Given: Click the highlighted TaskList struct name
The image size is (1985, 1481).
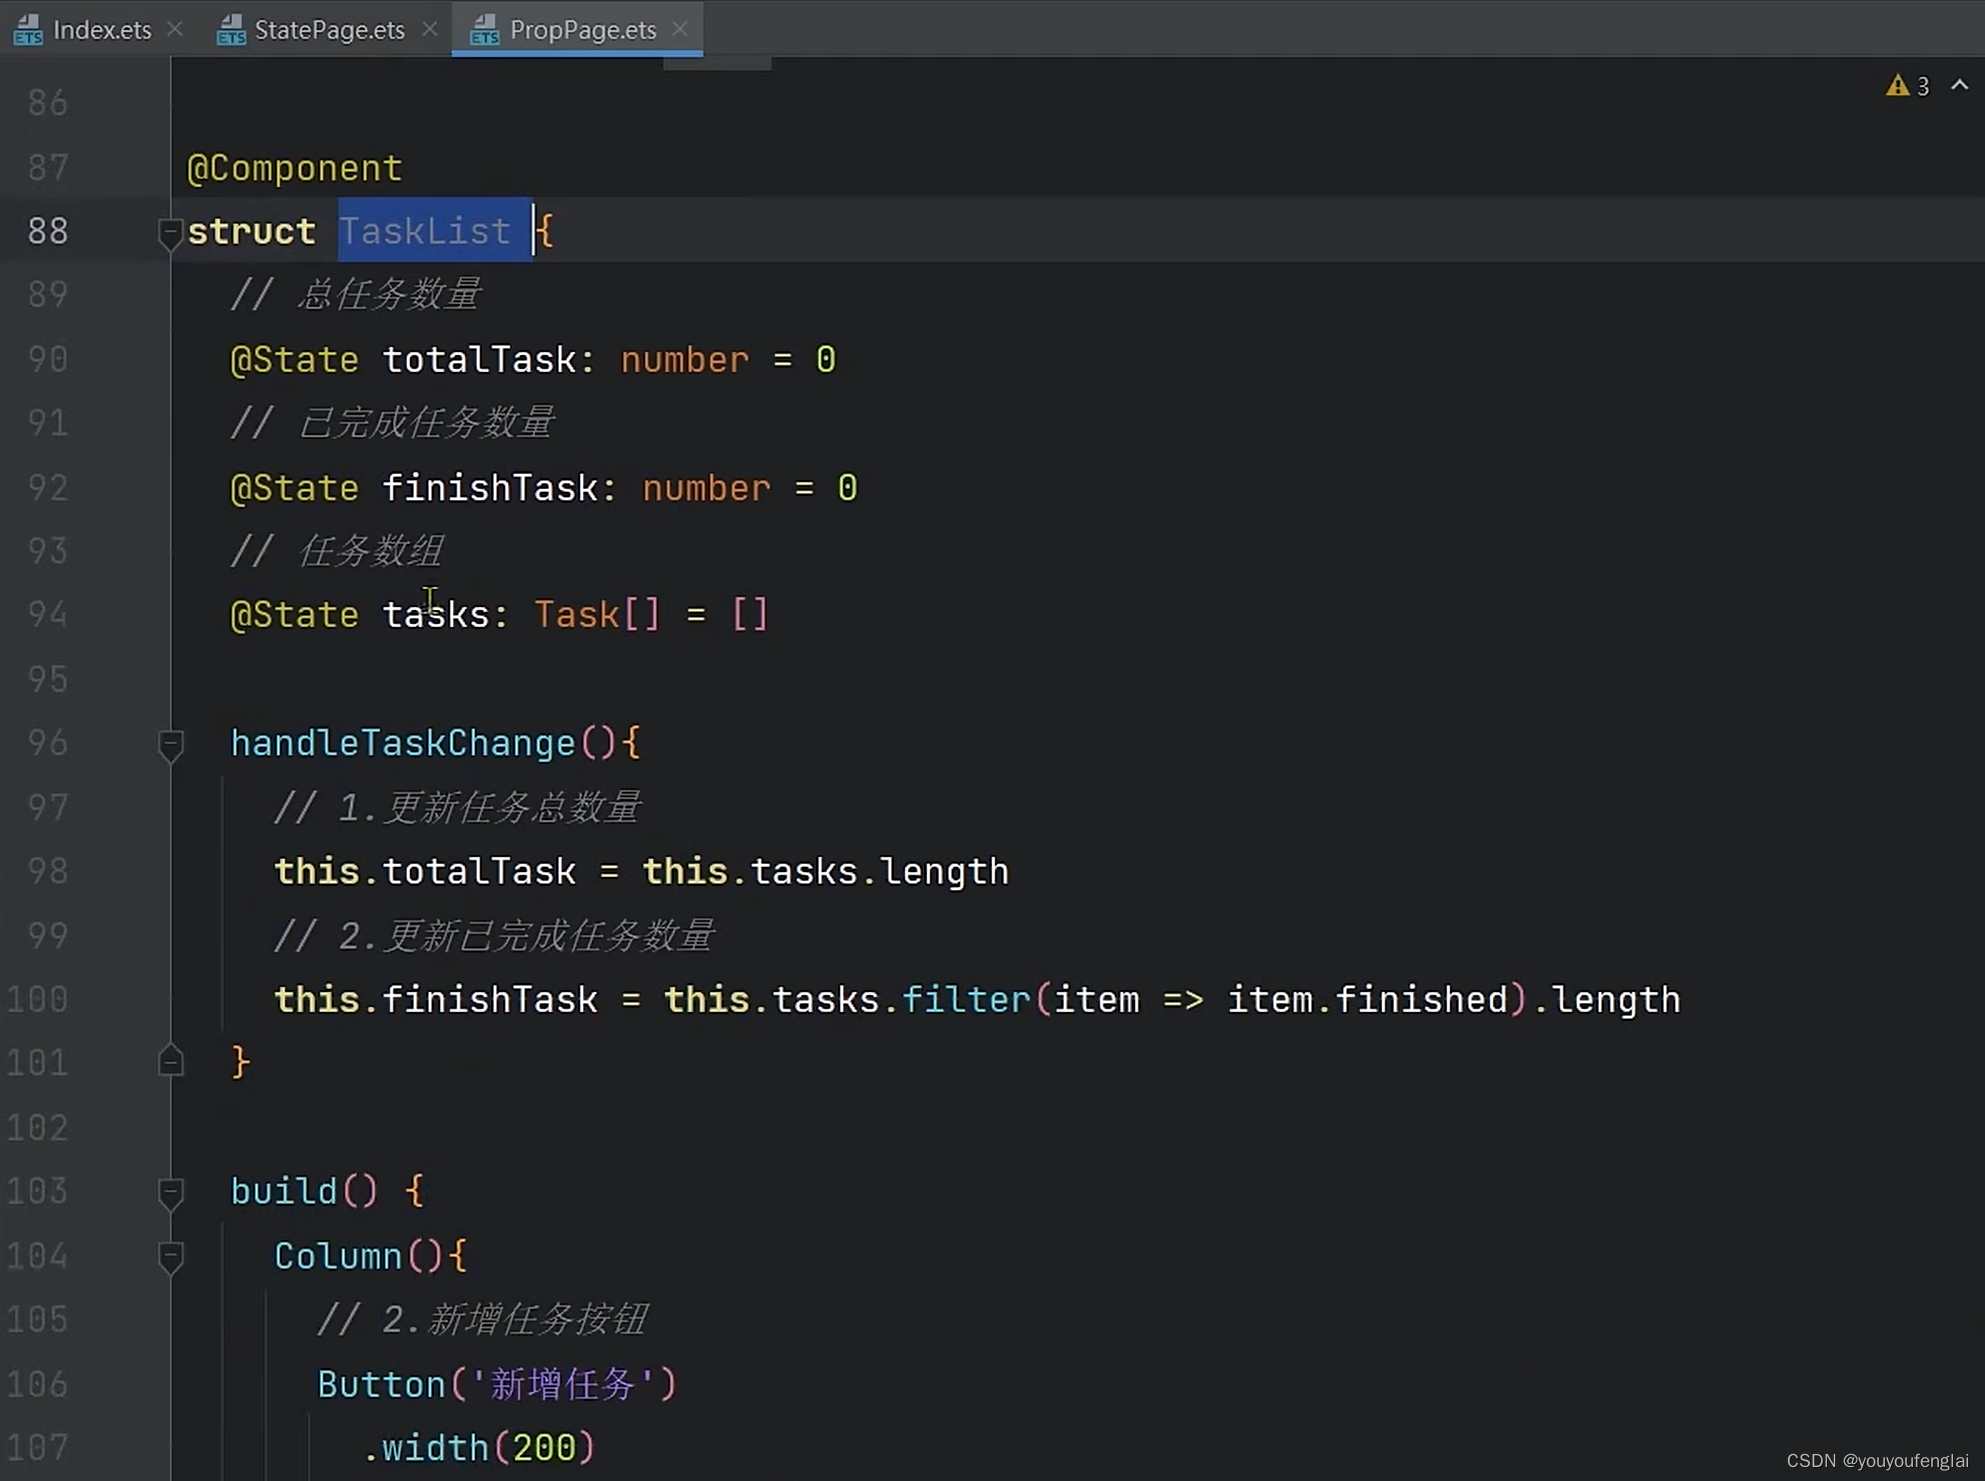Looking at the screenshot, I should 425,231.
